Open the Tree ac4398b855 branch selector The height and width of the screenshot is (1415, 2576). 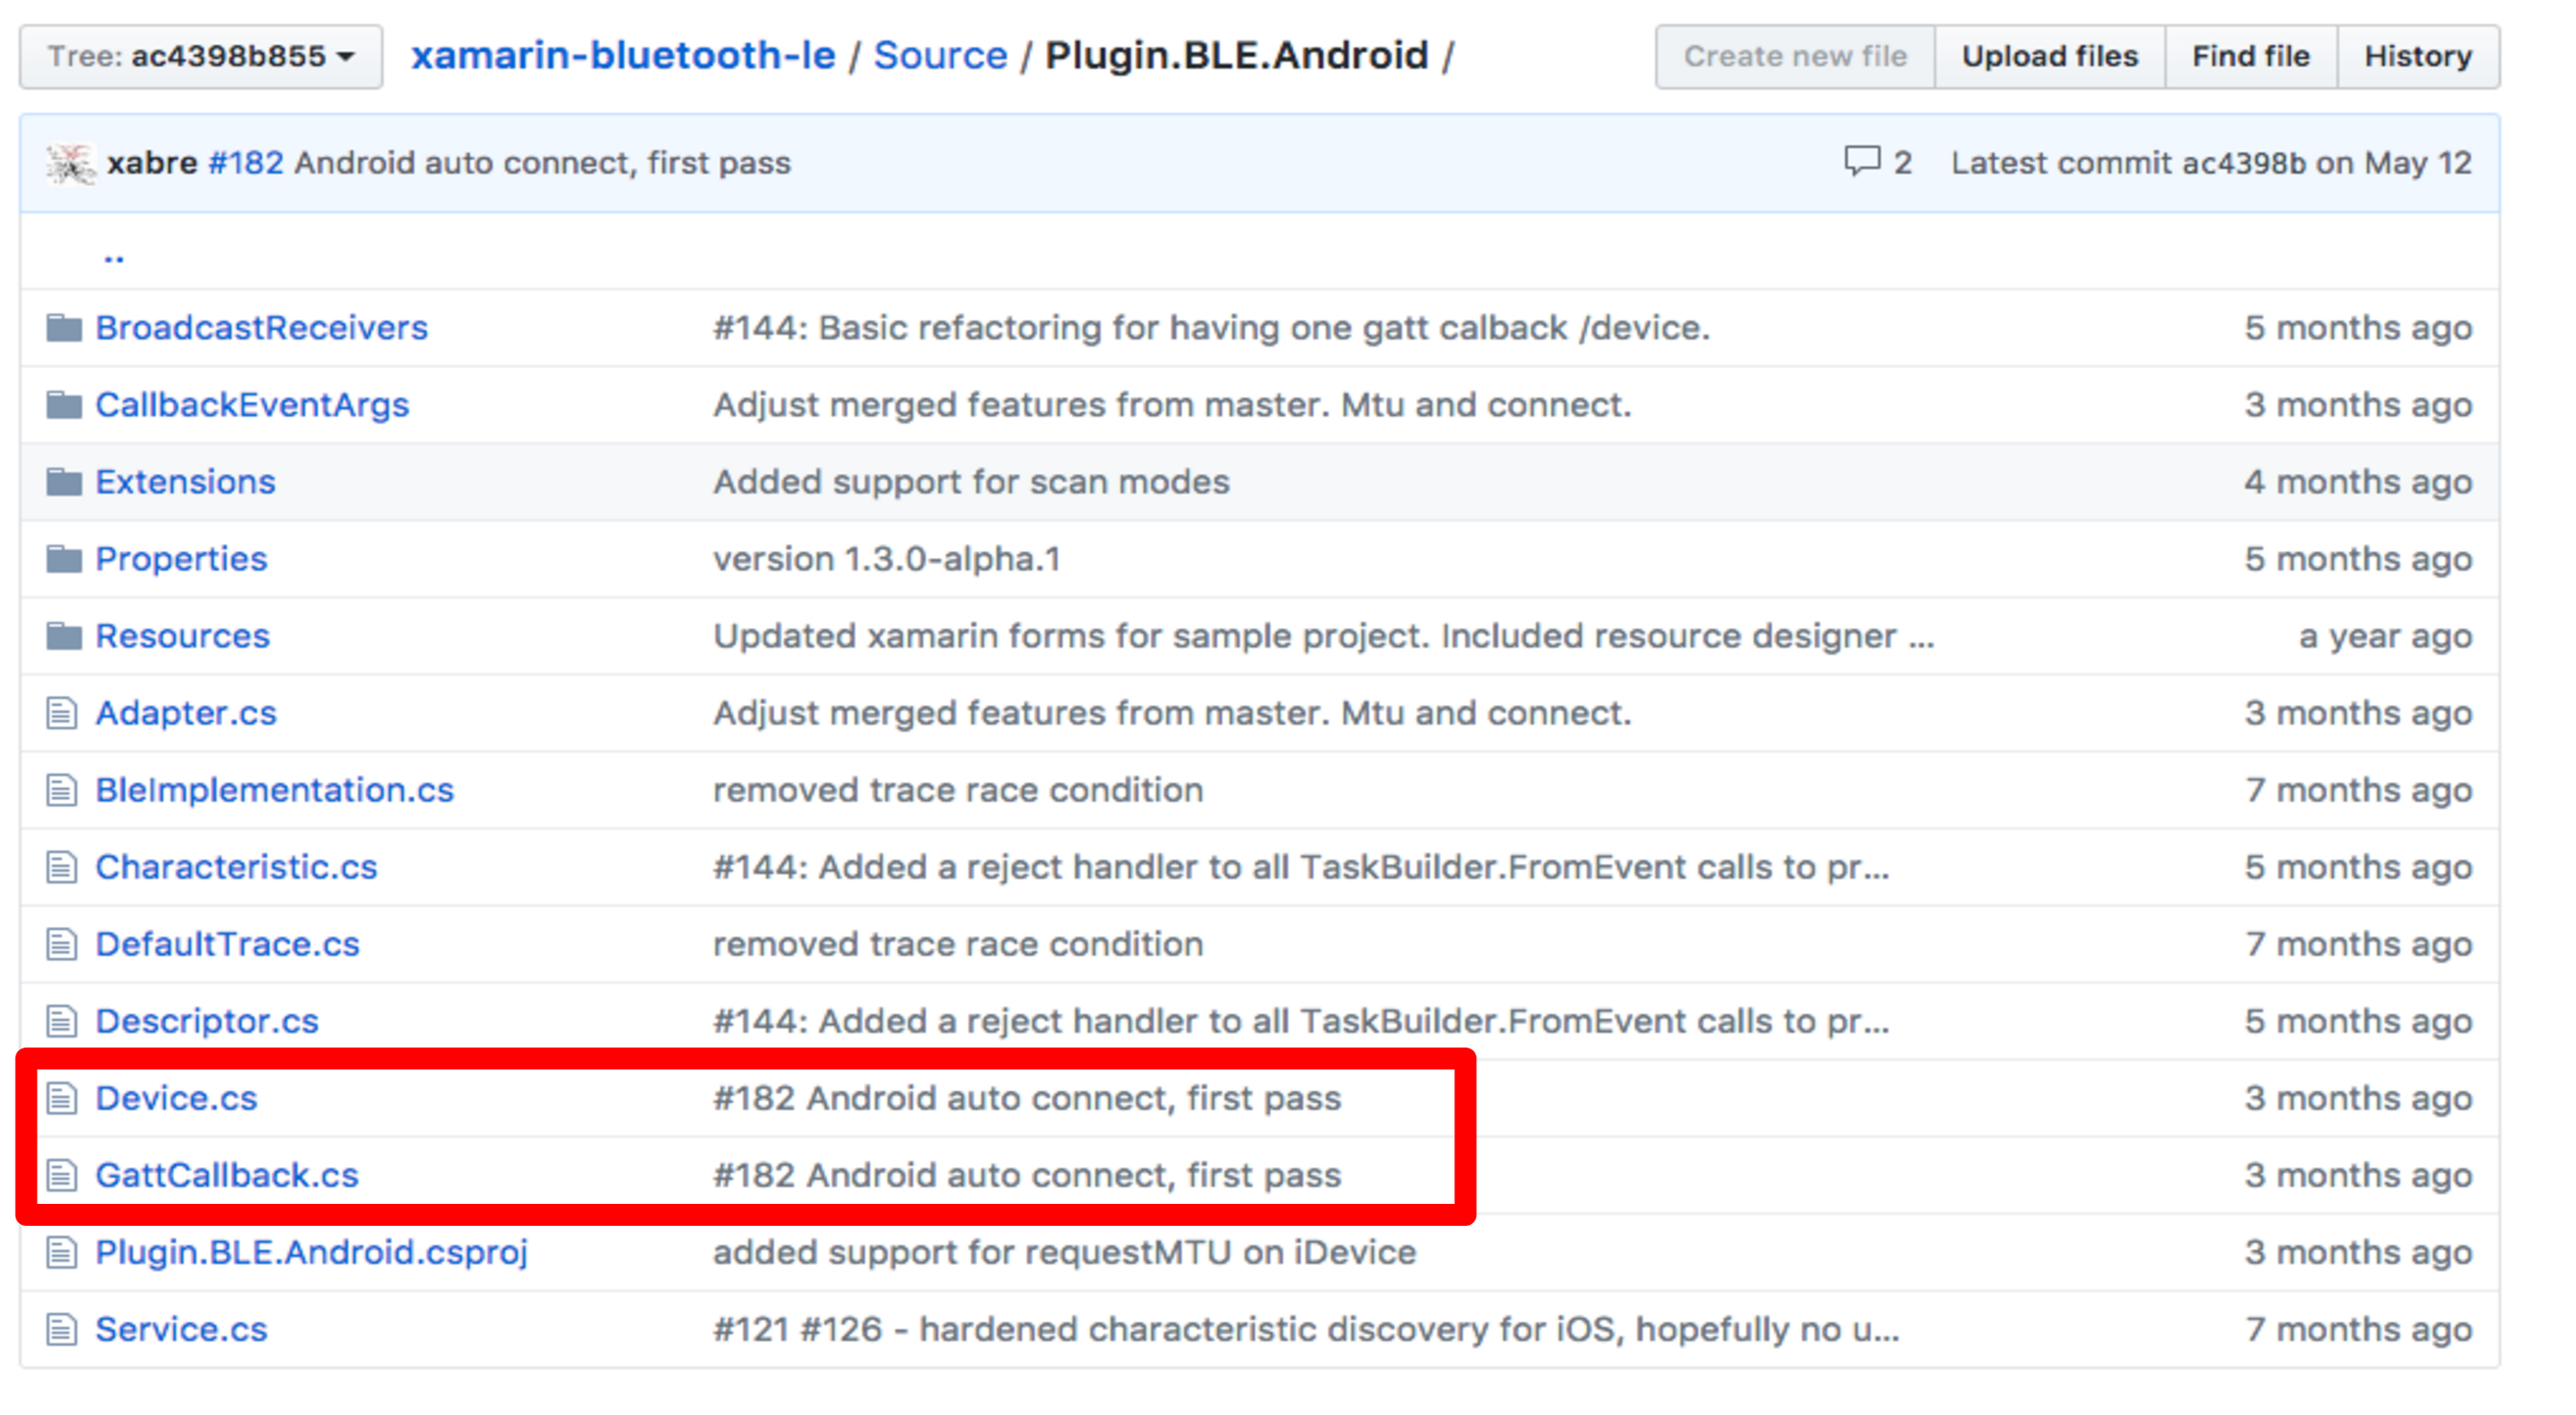pyautogui.click(x=198, y=56)
